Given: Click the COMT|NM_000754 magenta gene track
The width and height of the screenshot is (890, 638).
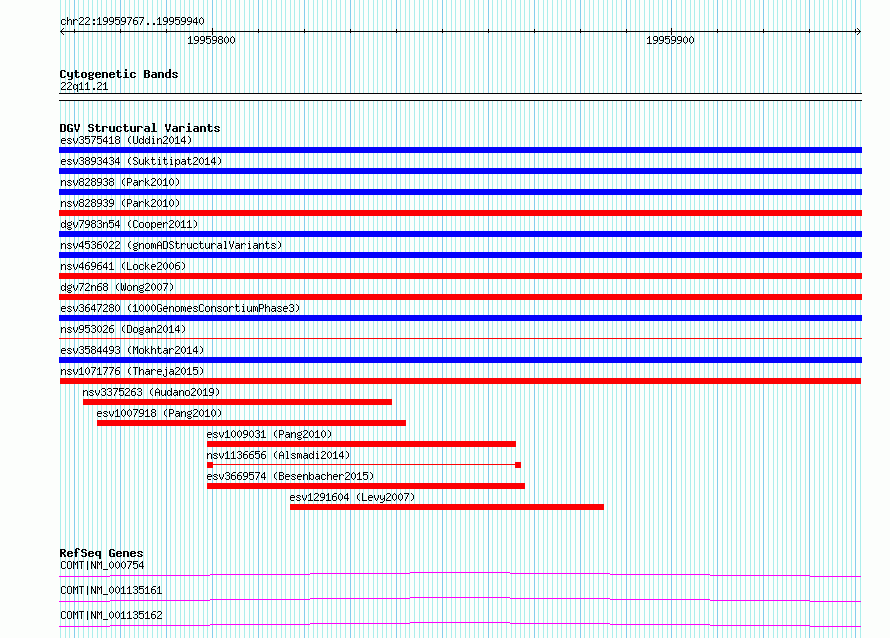Looking at the screenshot, I should (x=460, y=574).
